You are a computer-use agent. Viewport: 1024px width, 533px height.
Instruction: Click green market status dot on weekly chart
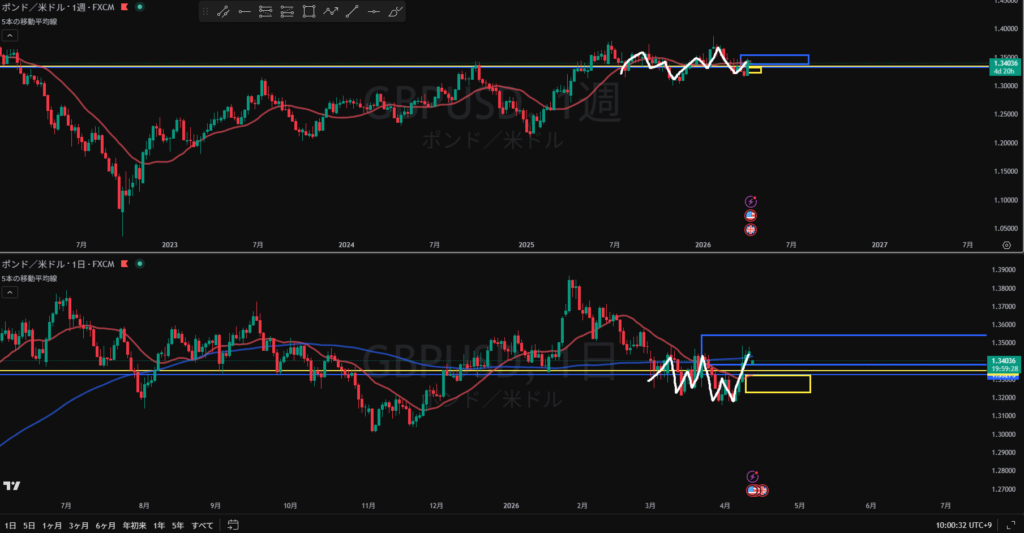138,7
